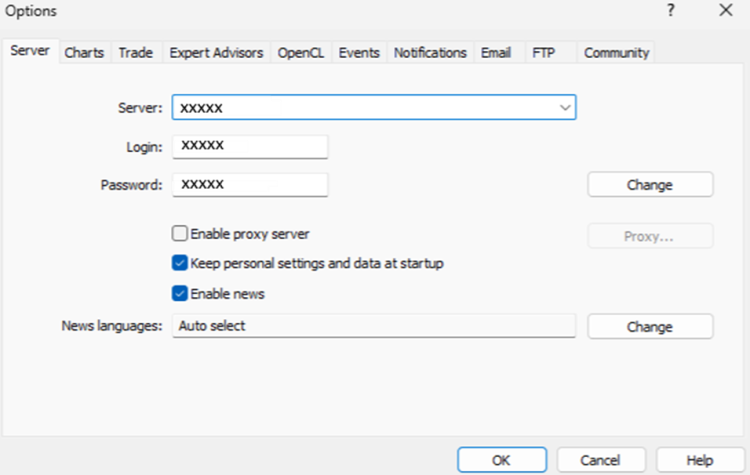Enable the proxy server checkbox
The image size is (750, 475).
pos(180,234)
